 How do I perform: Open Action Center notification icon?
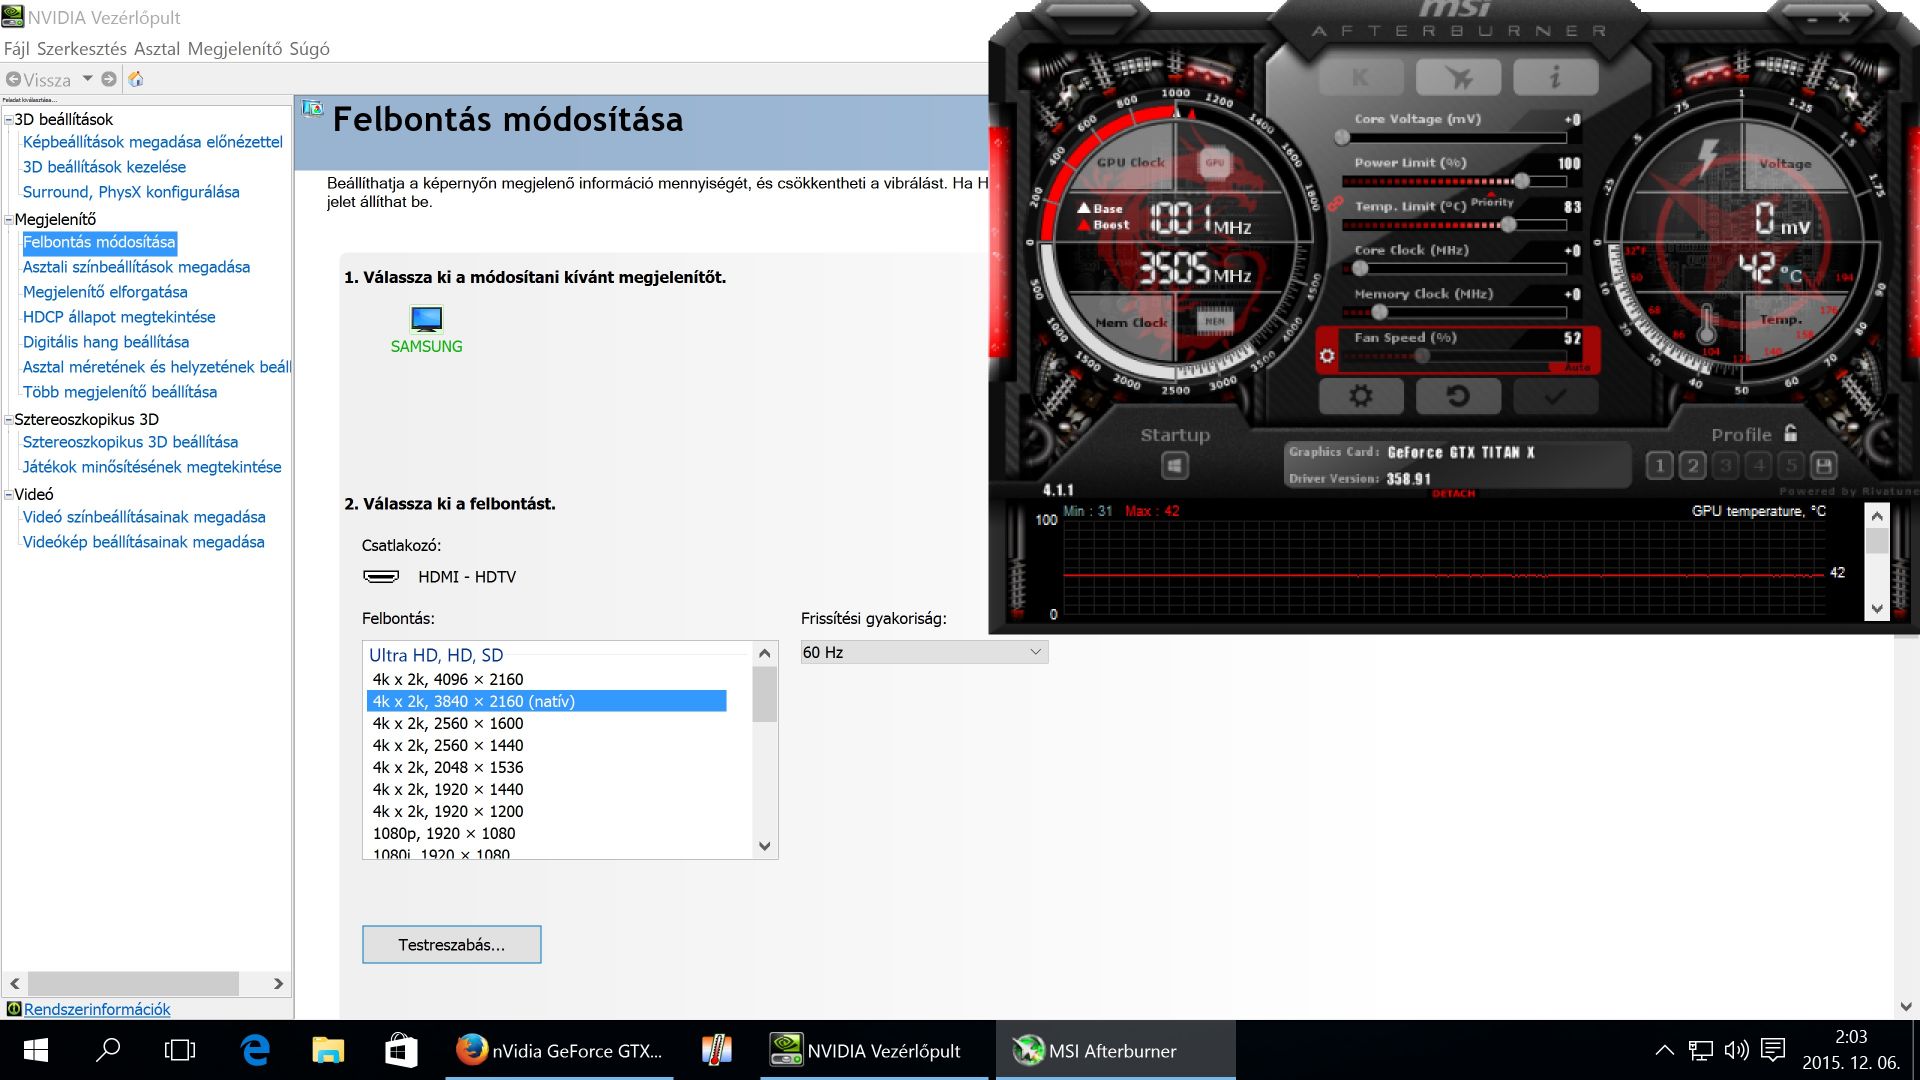pyautogui.click(x=1773, y=1050)
